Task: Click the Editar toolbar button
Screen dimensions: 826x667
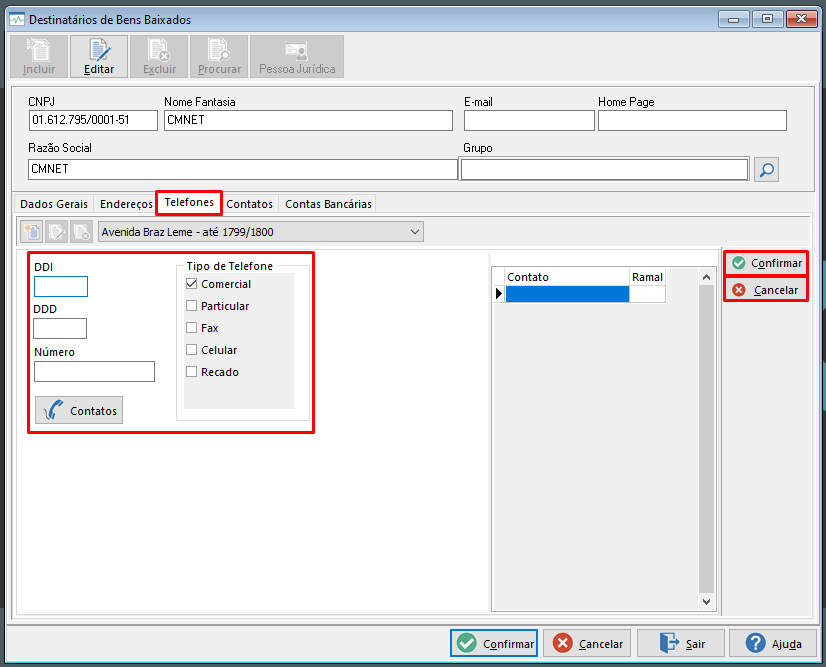Action: [x=99, y=57]
